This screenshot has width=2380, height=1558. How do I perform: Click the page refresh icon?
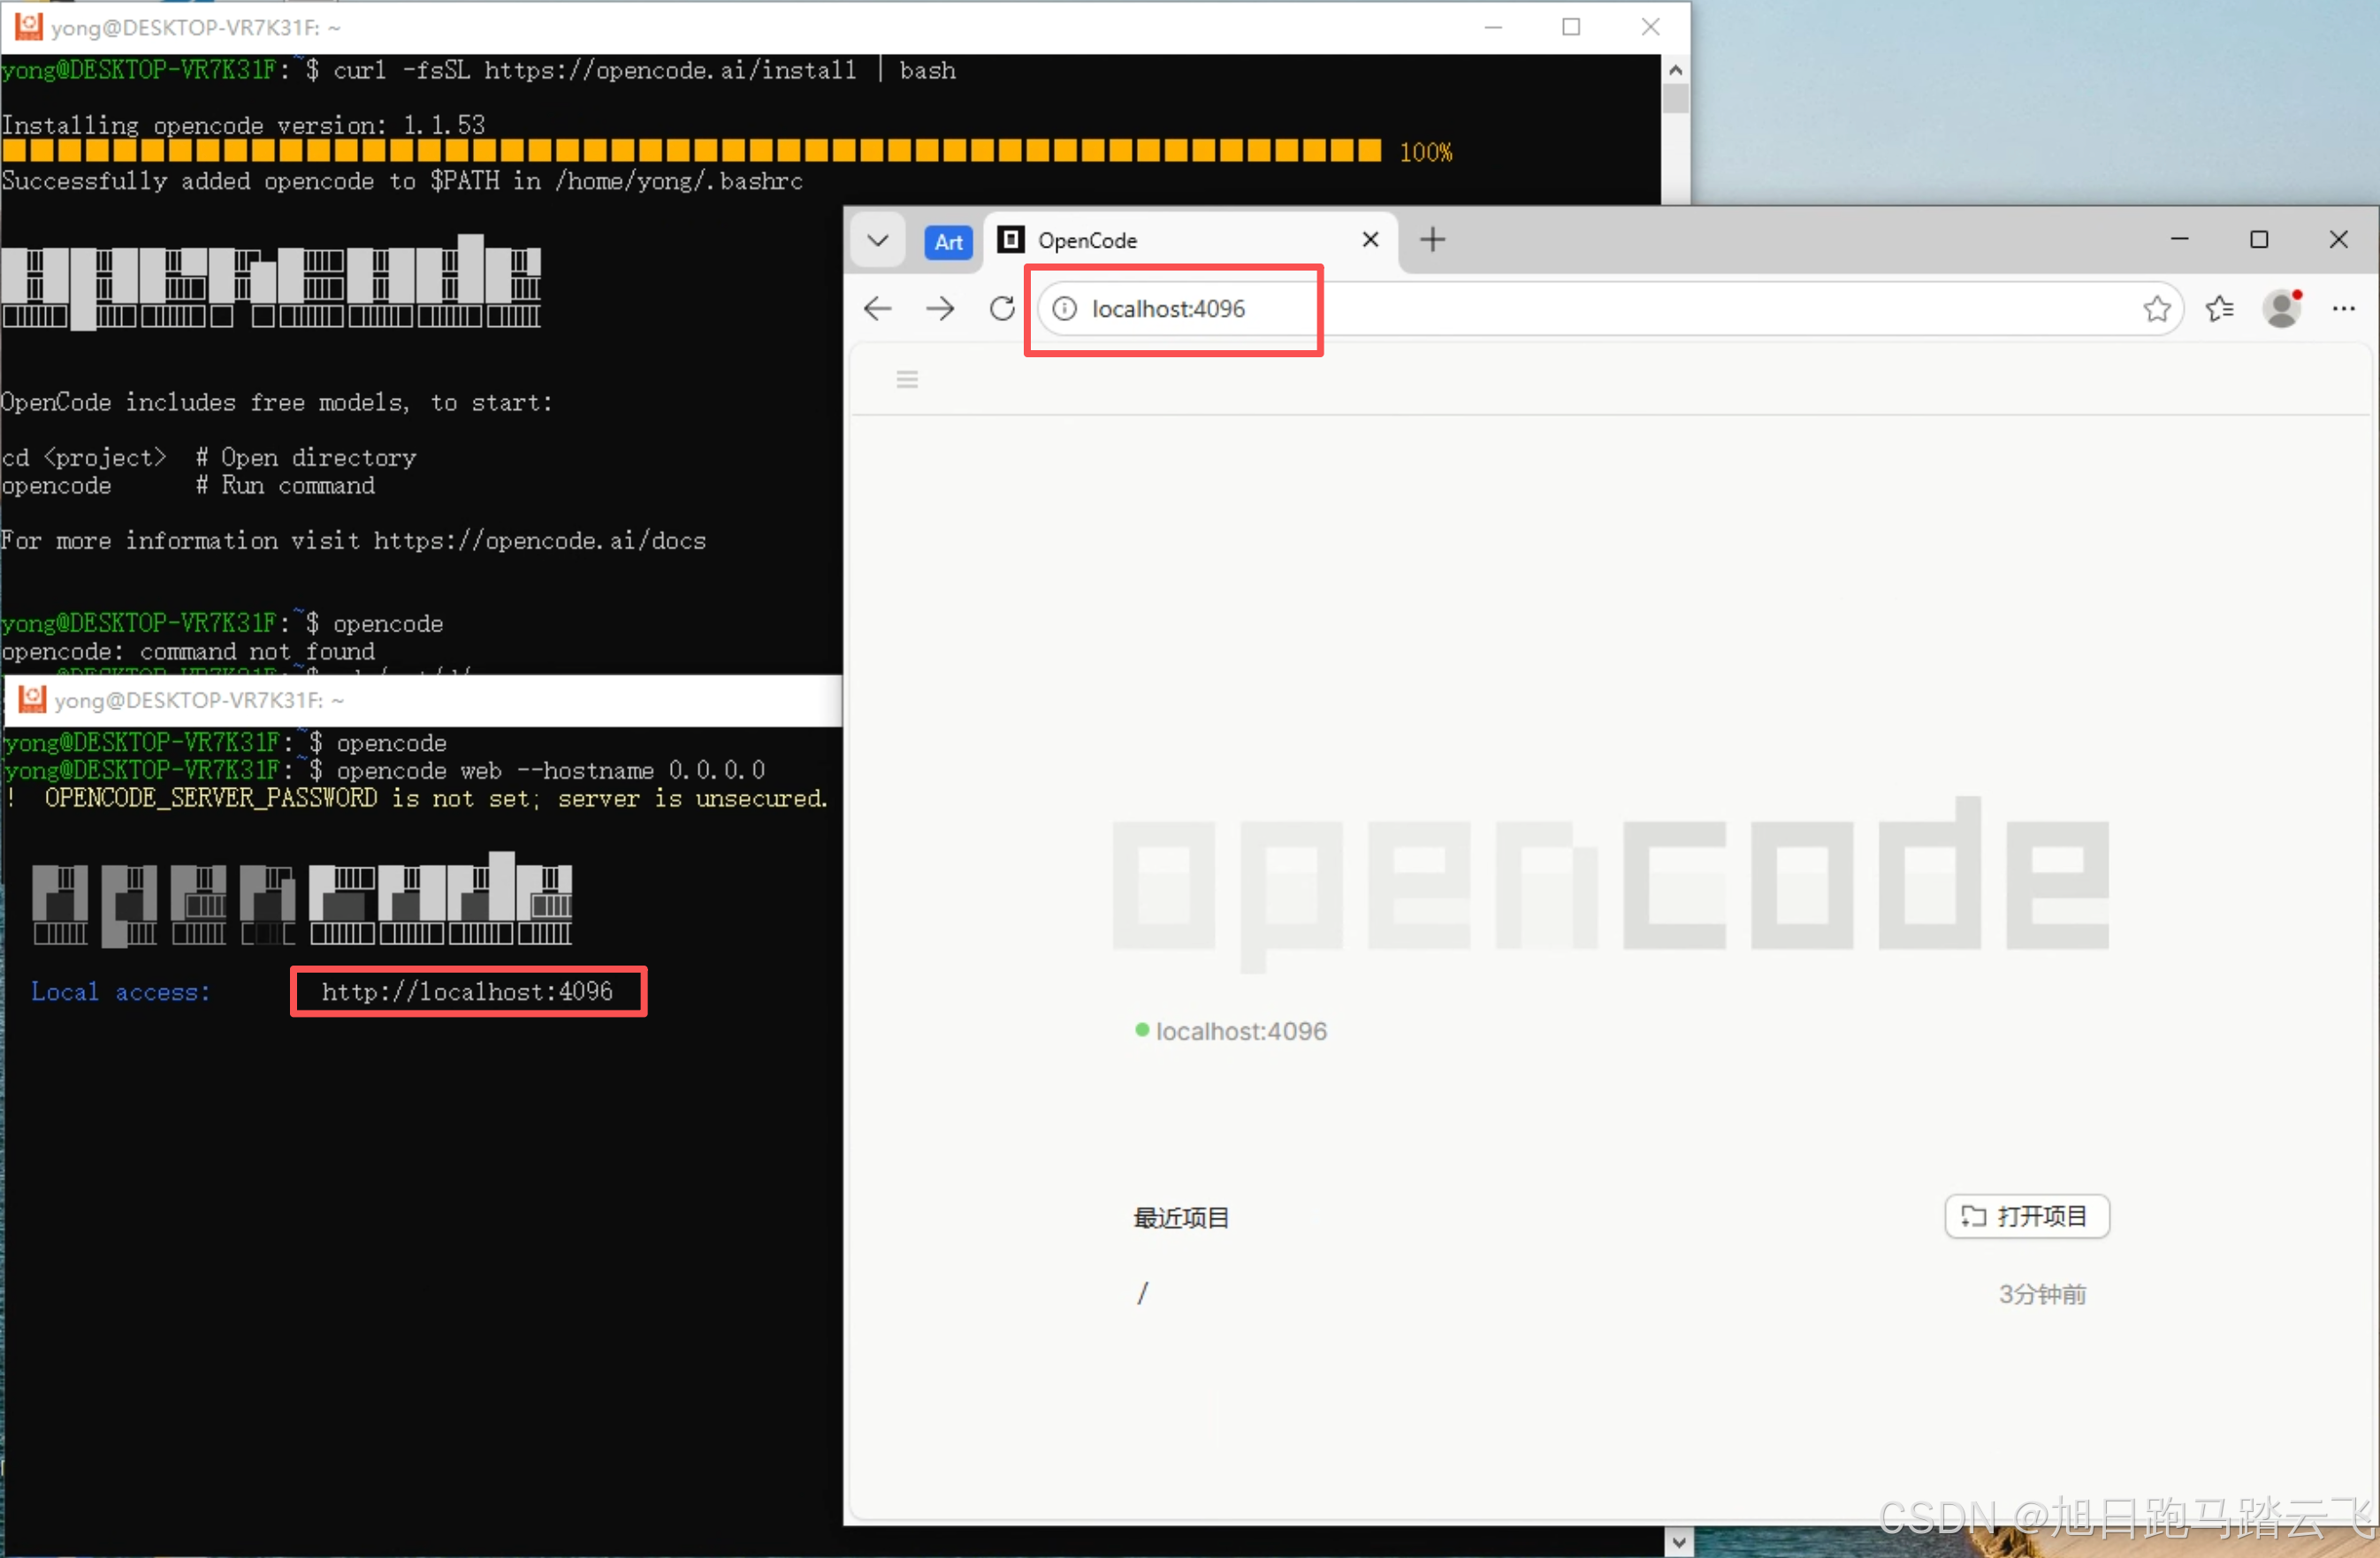pyautogui.click(x=1001, y=309)
